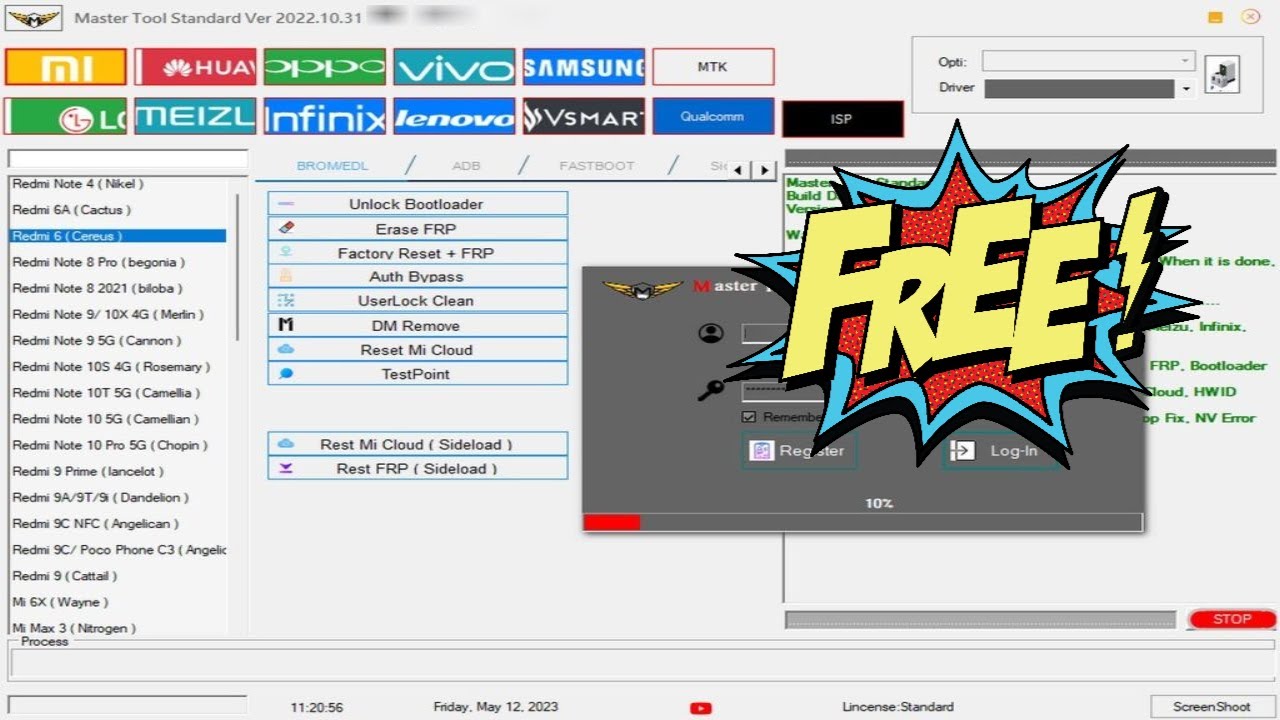The height and width of the screenshot is (720, 1280).
Task: Click the device list scrollbar
Action: pyautogui.click(x=238, y=267)
